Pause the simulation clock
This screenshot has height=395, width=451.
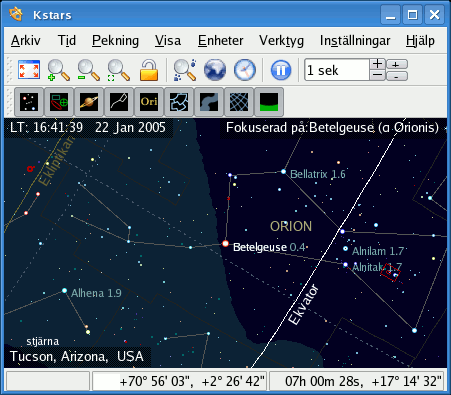281,70
